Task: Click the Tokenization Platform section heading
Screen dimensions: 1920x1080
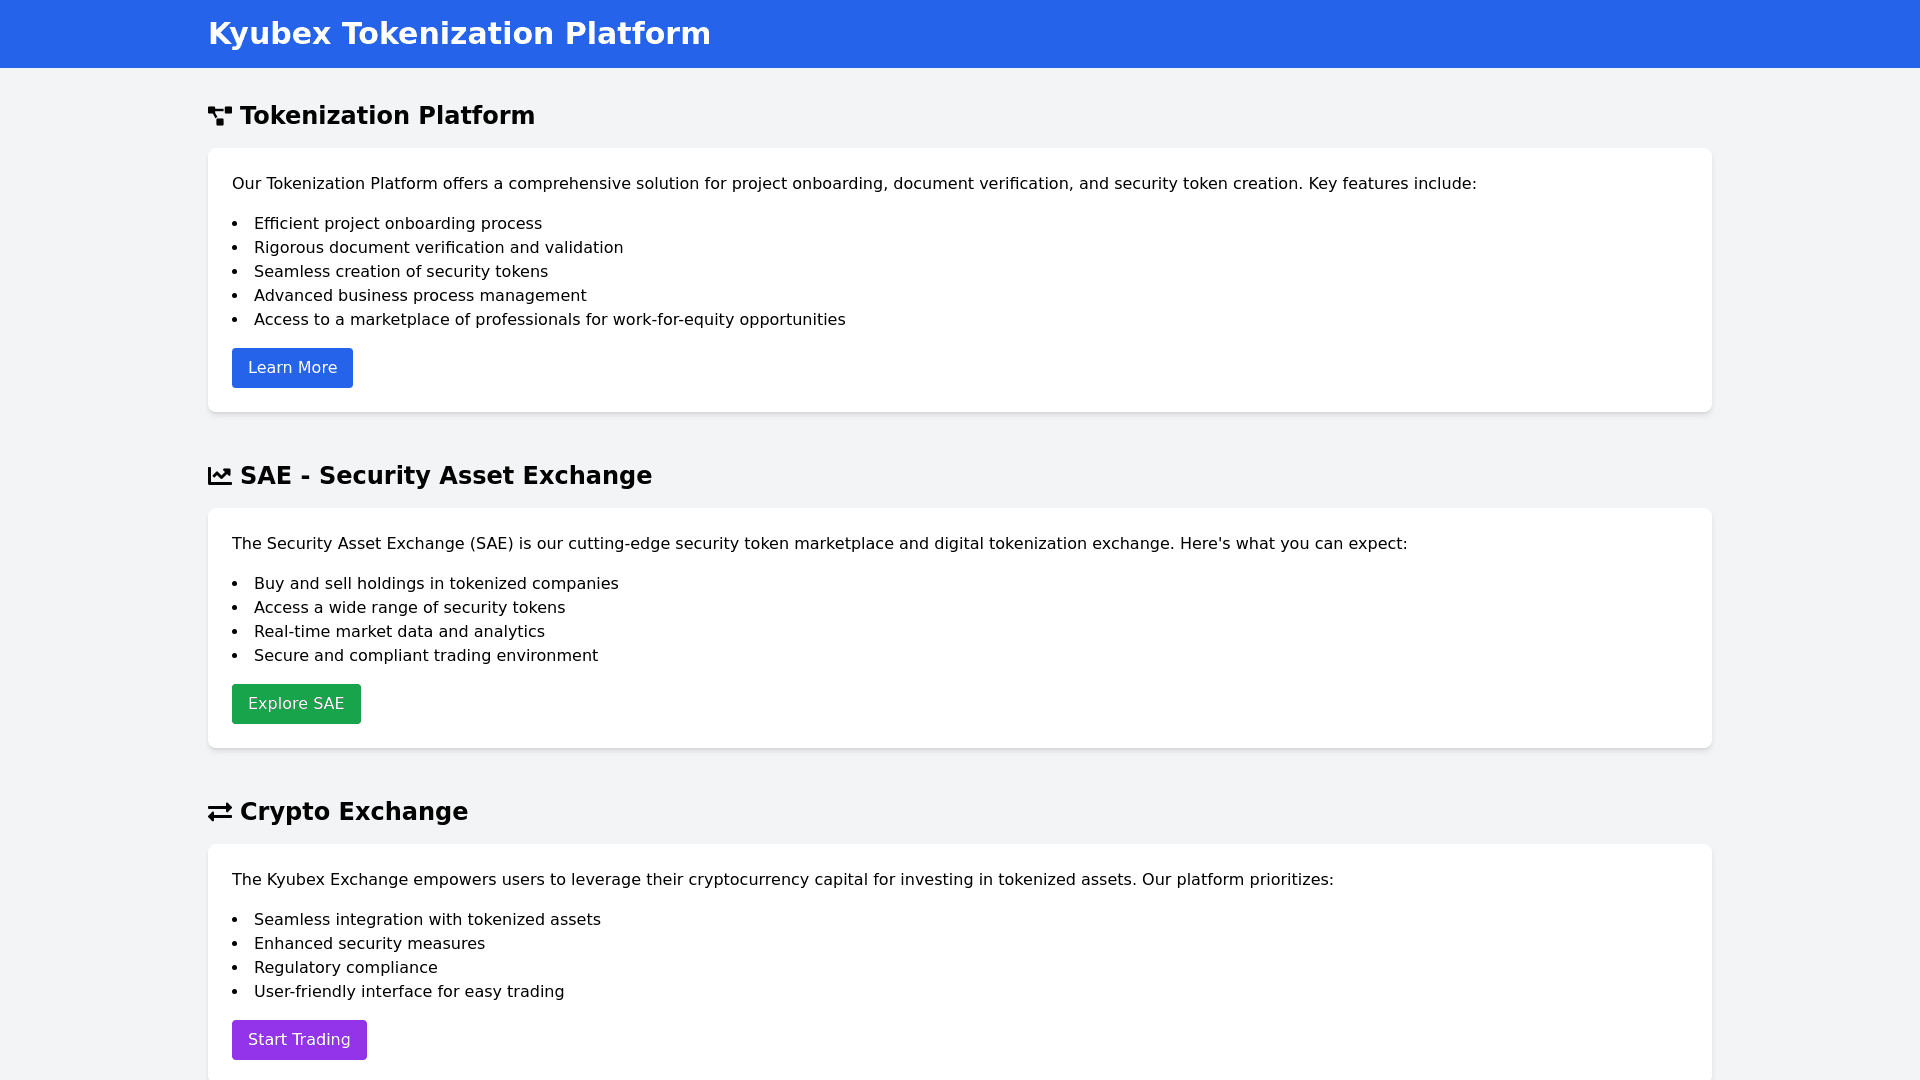Action: (387, 116)
